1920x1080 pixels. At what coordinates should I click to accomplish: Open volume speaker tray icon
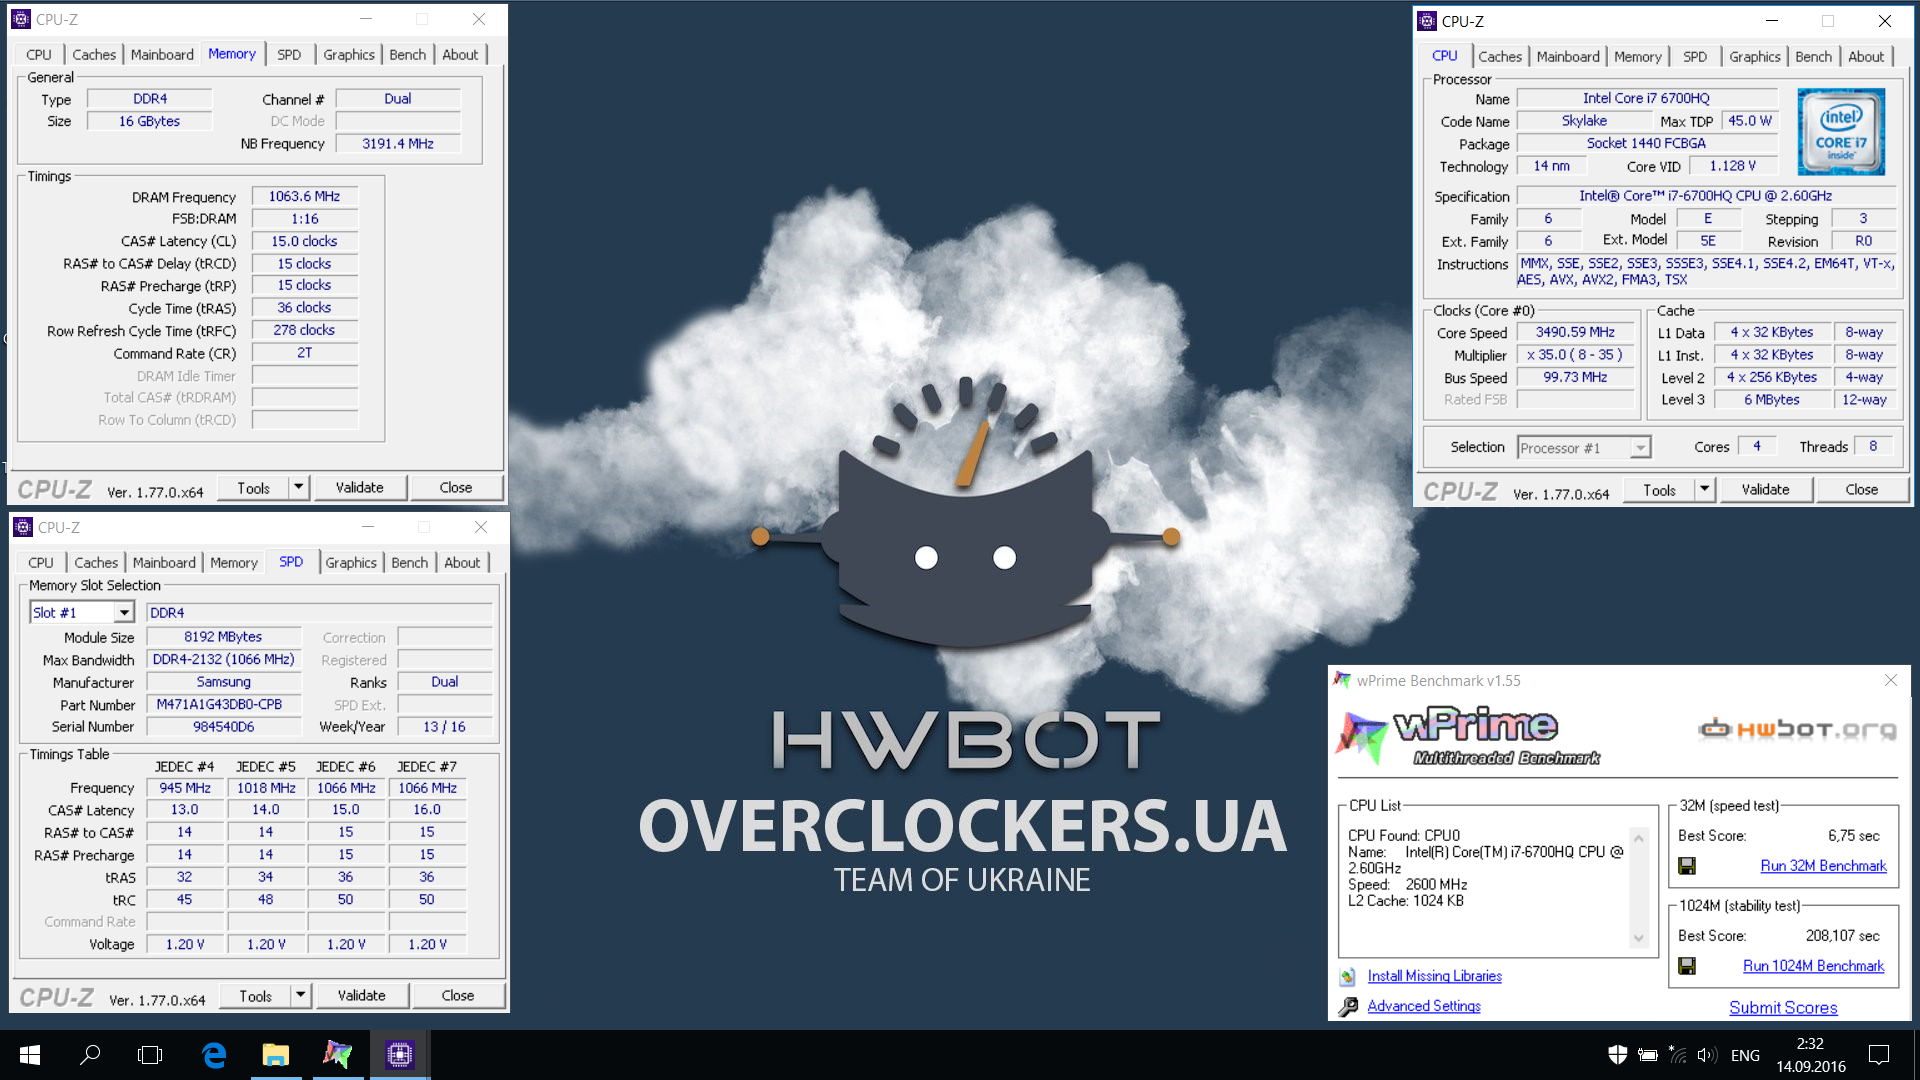(1707, 1055)
